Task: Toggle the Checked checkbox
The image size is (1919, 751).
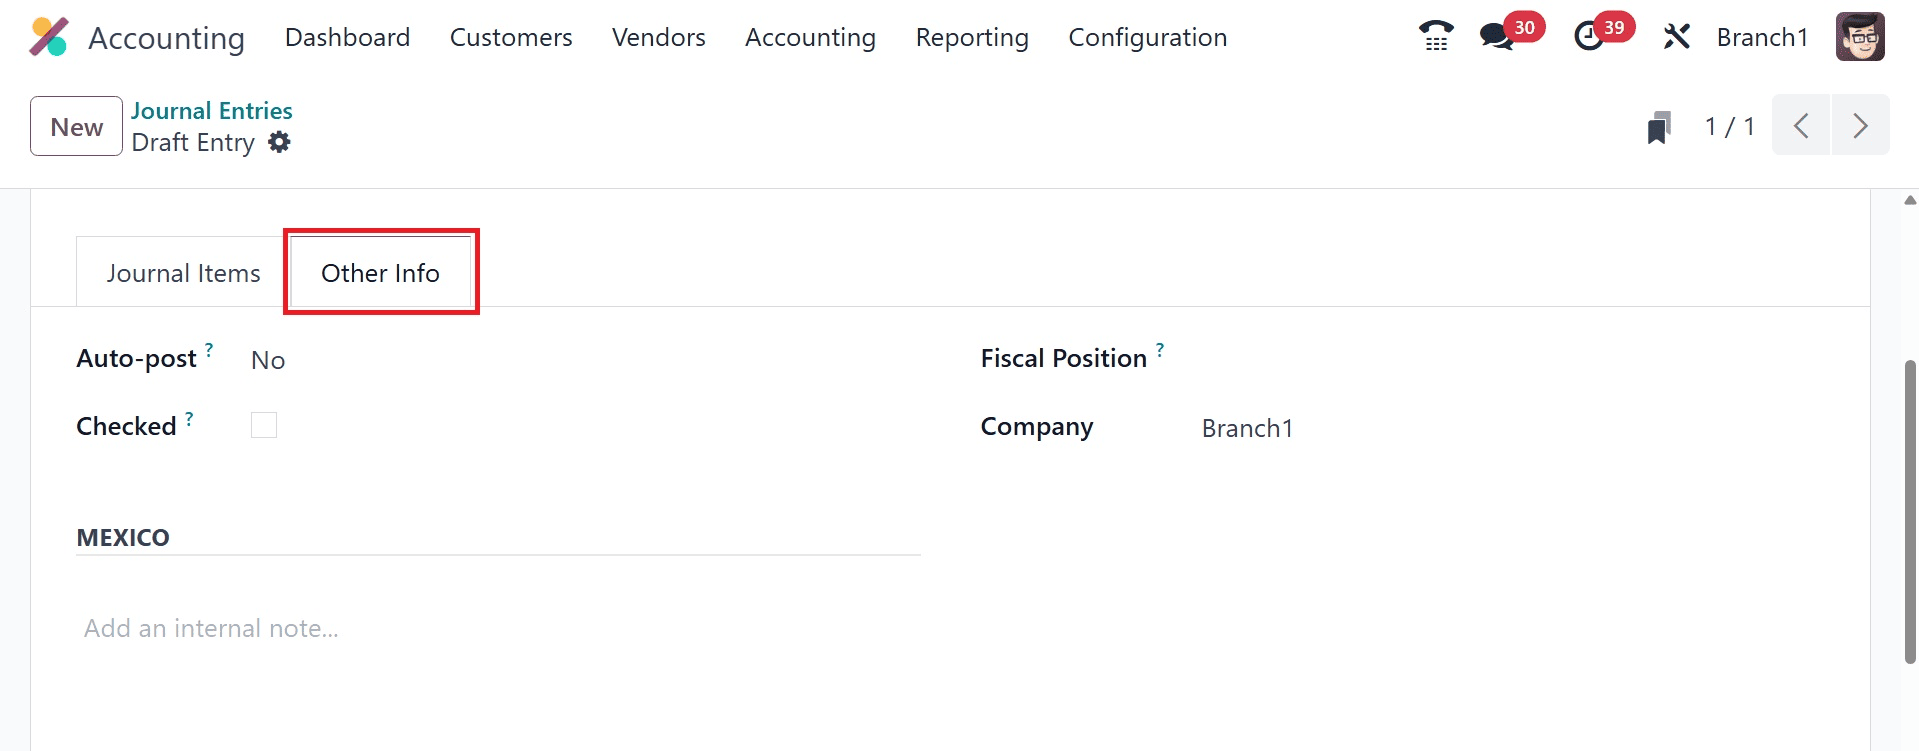Action: pyautogui.click(x=264, y=425)
